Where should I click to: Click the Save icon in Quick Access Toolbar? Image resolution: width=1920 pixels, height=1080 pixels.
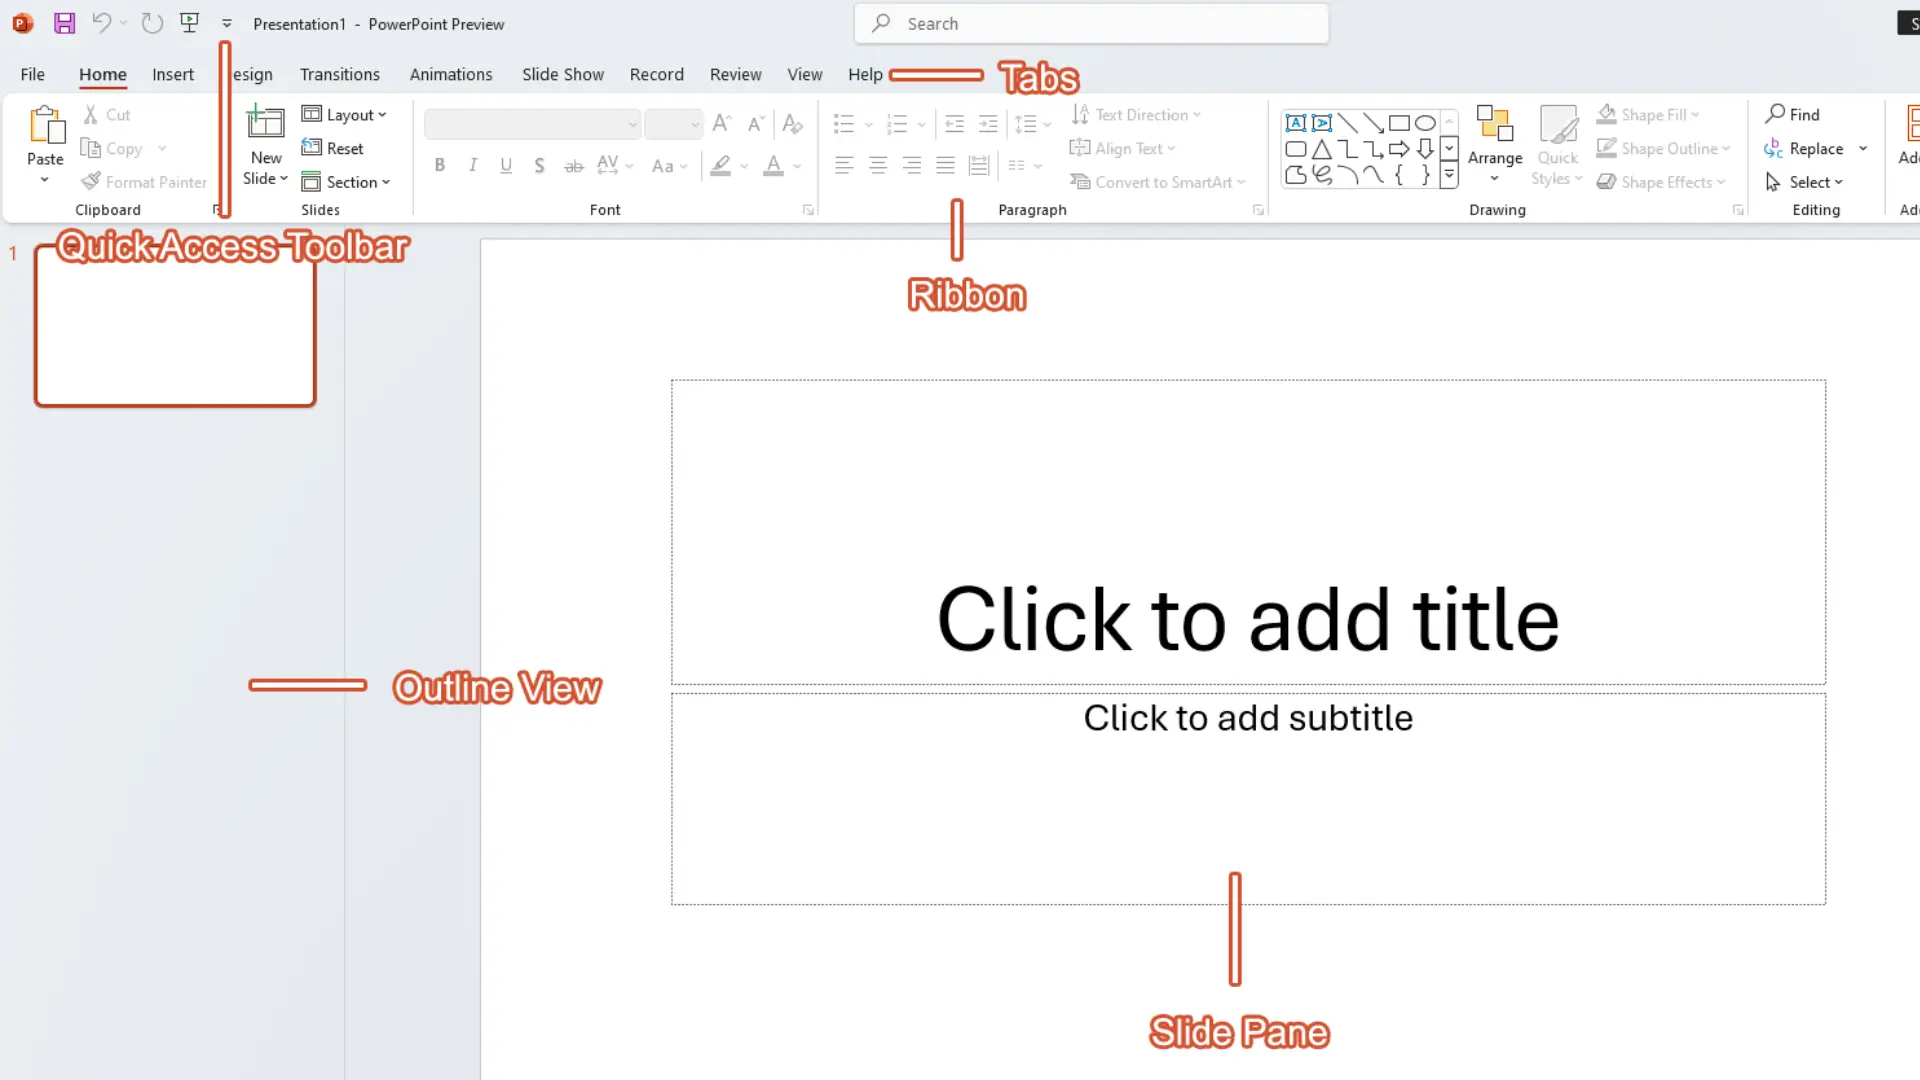coord(64,23)
